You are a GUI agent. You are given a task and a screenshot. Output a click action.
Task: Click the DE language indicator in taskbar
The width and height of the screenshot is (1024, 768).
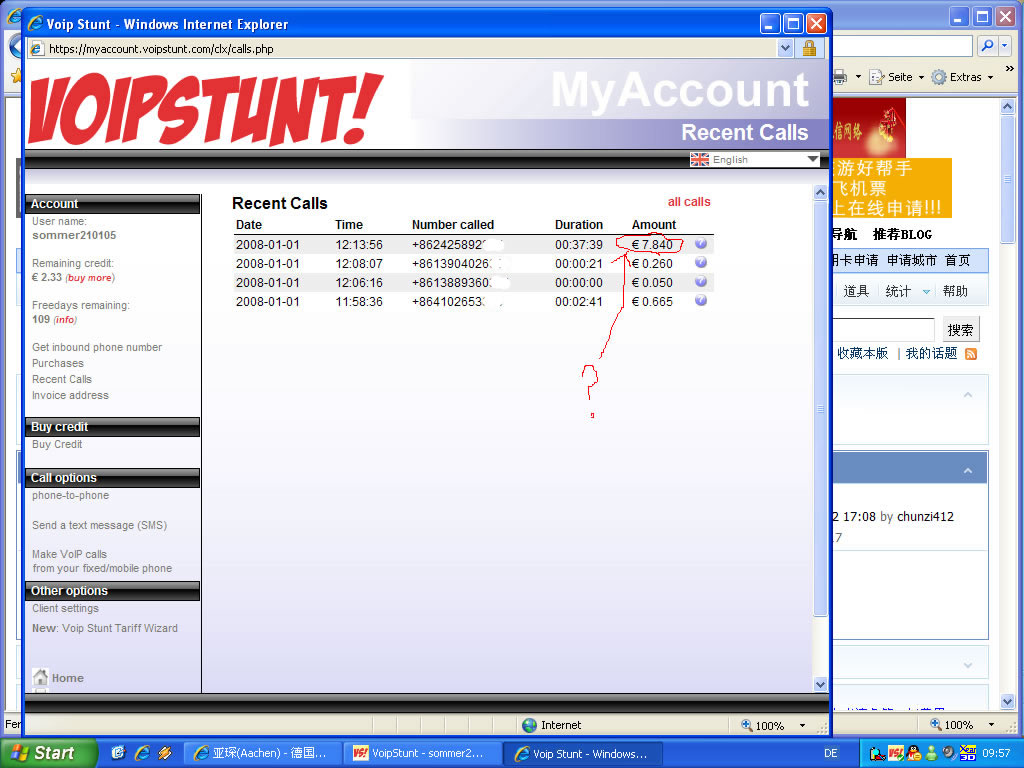[831, 754]
